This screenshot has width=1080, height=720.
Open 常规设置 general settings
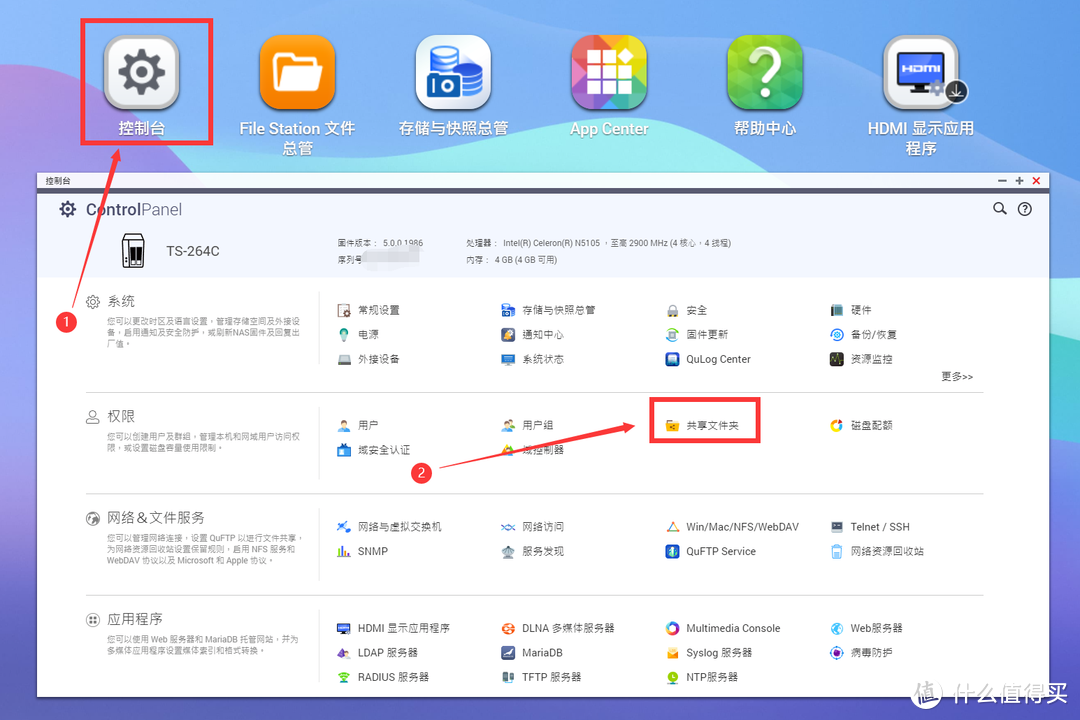(368, 310)
